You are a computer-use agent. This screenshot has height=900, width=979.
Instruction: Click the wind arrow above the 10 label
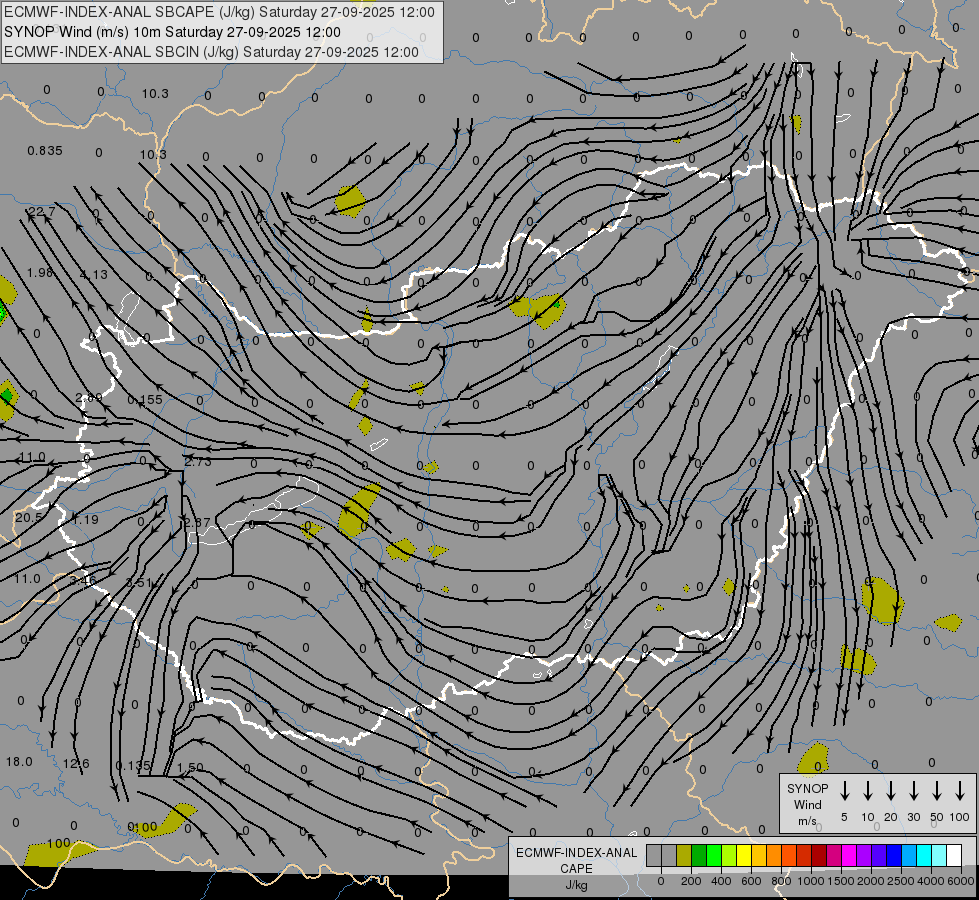click(x=868, y=790)
